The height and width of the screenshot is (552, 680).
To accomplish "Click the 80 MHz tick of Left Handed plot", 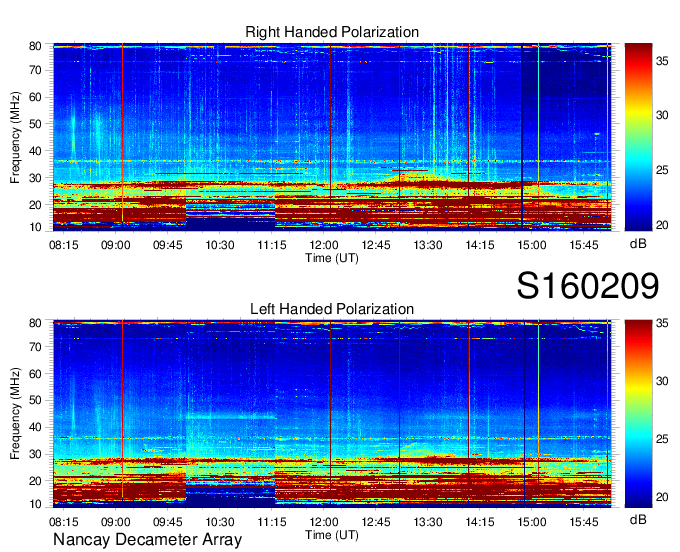I will (35, 323).
